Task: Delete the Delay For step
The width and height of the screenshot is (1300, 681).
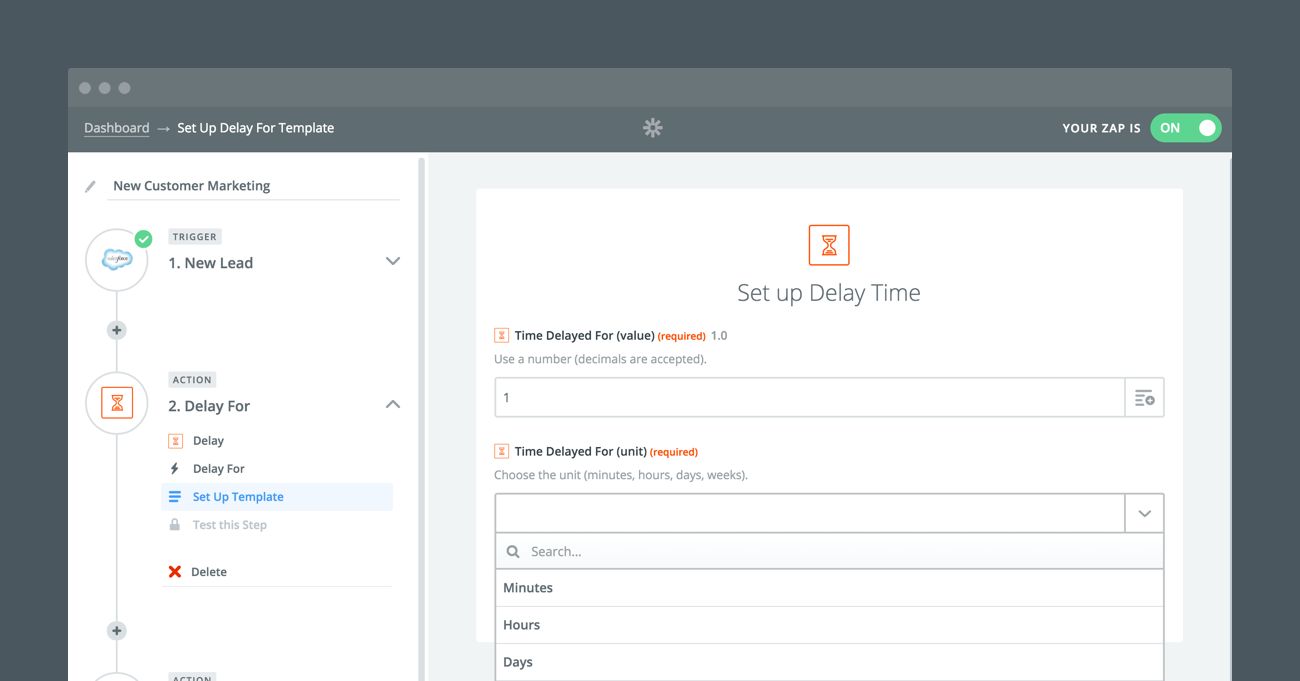Action: pyautogui.click(x=197, y=572)
